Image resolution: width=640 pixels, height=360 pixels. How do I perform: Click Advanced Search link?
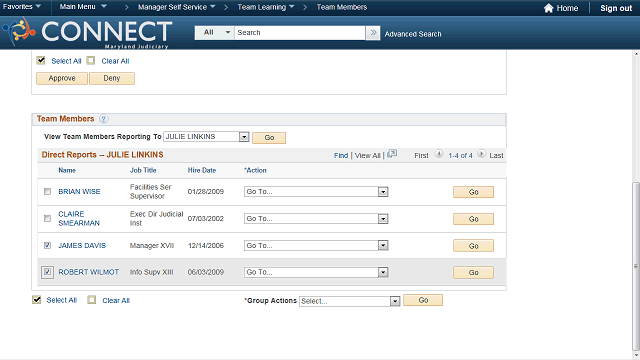click(413, 34)
